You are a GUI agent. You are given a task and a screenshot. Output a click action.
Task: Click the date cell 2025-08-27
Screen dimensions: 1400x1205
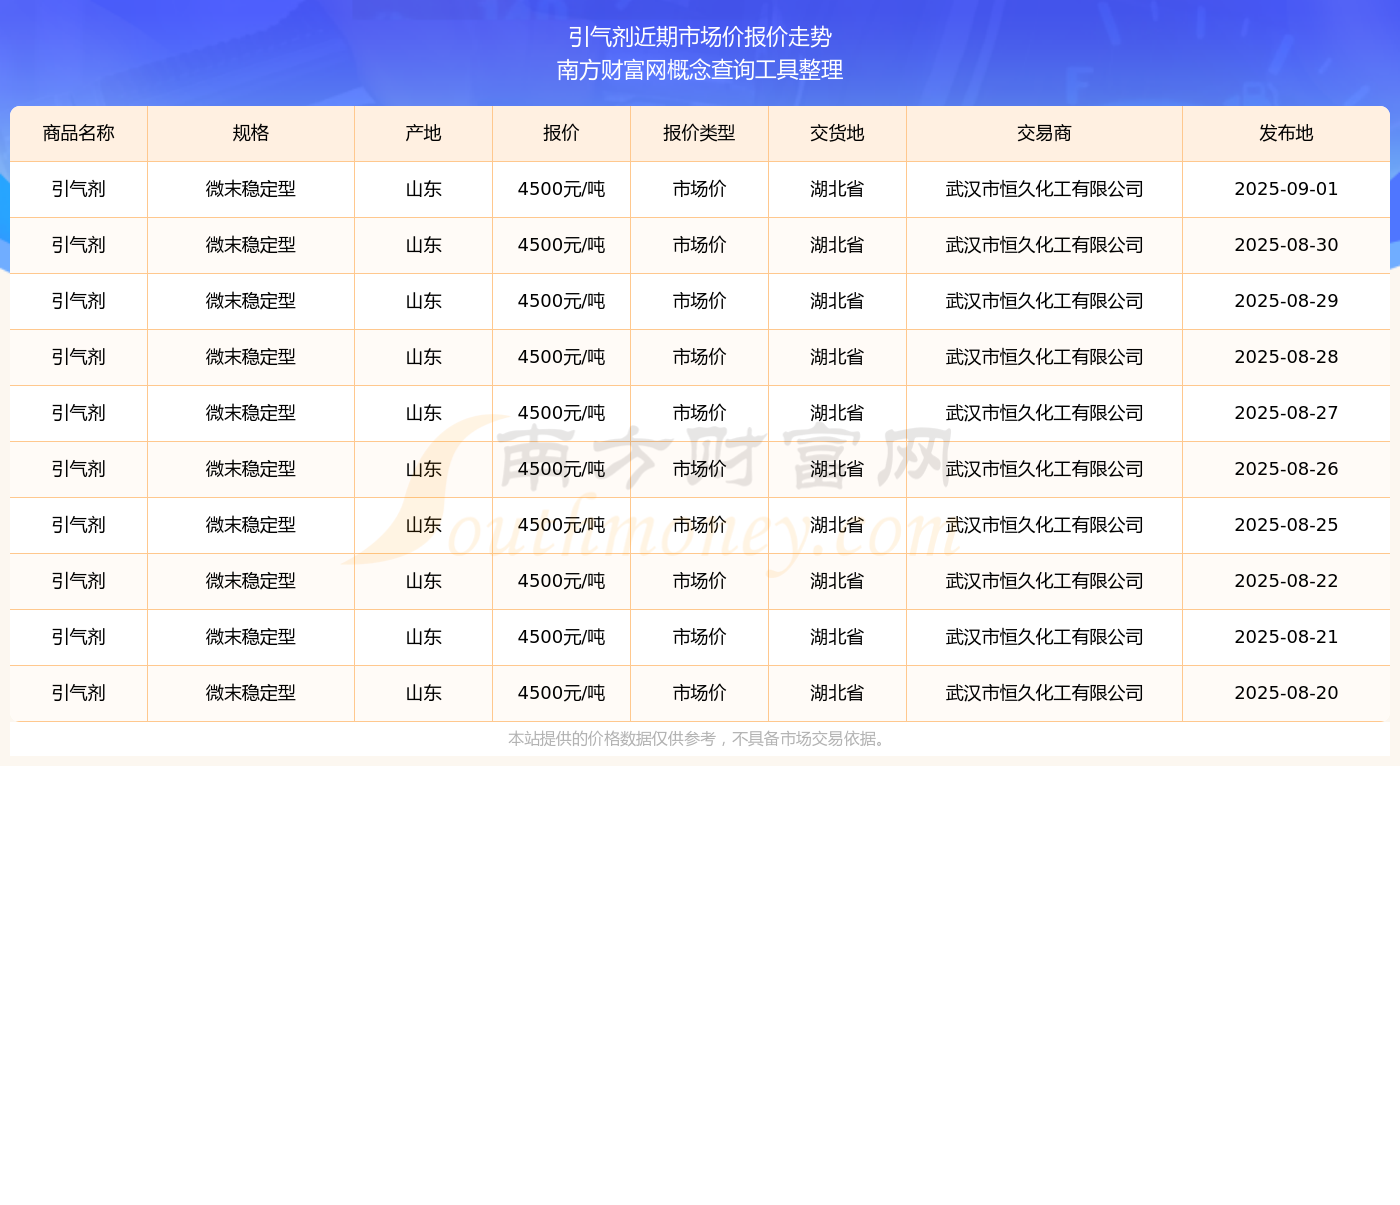click(x=1287, y=413)
